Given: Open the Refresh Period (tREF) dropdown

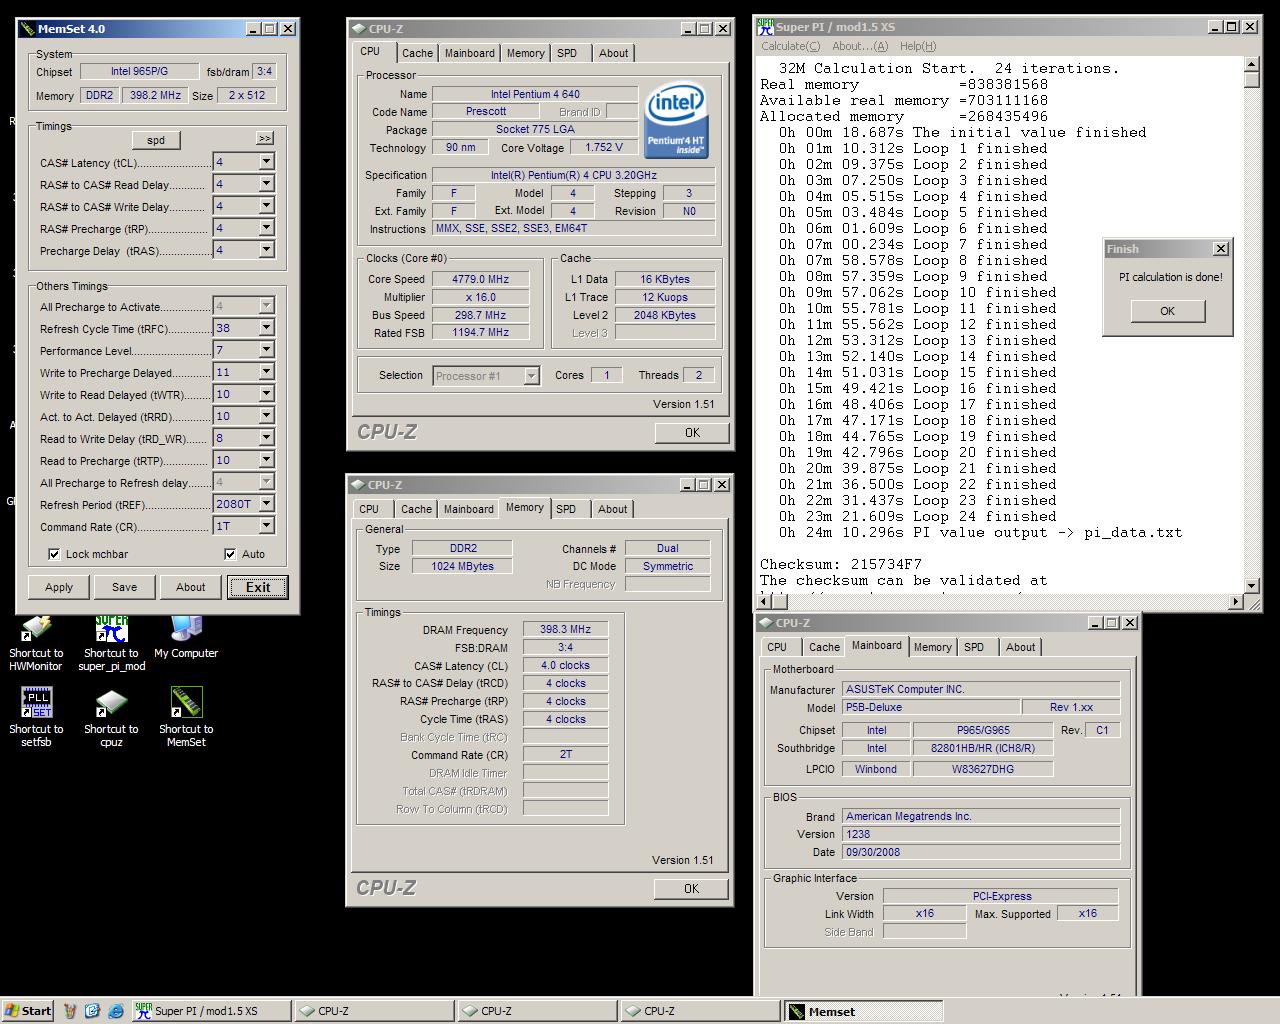Looking at the screenshot, I should (x=266, y=504).
